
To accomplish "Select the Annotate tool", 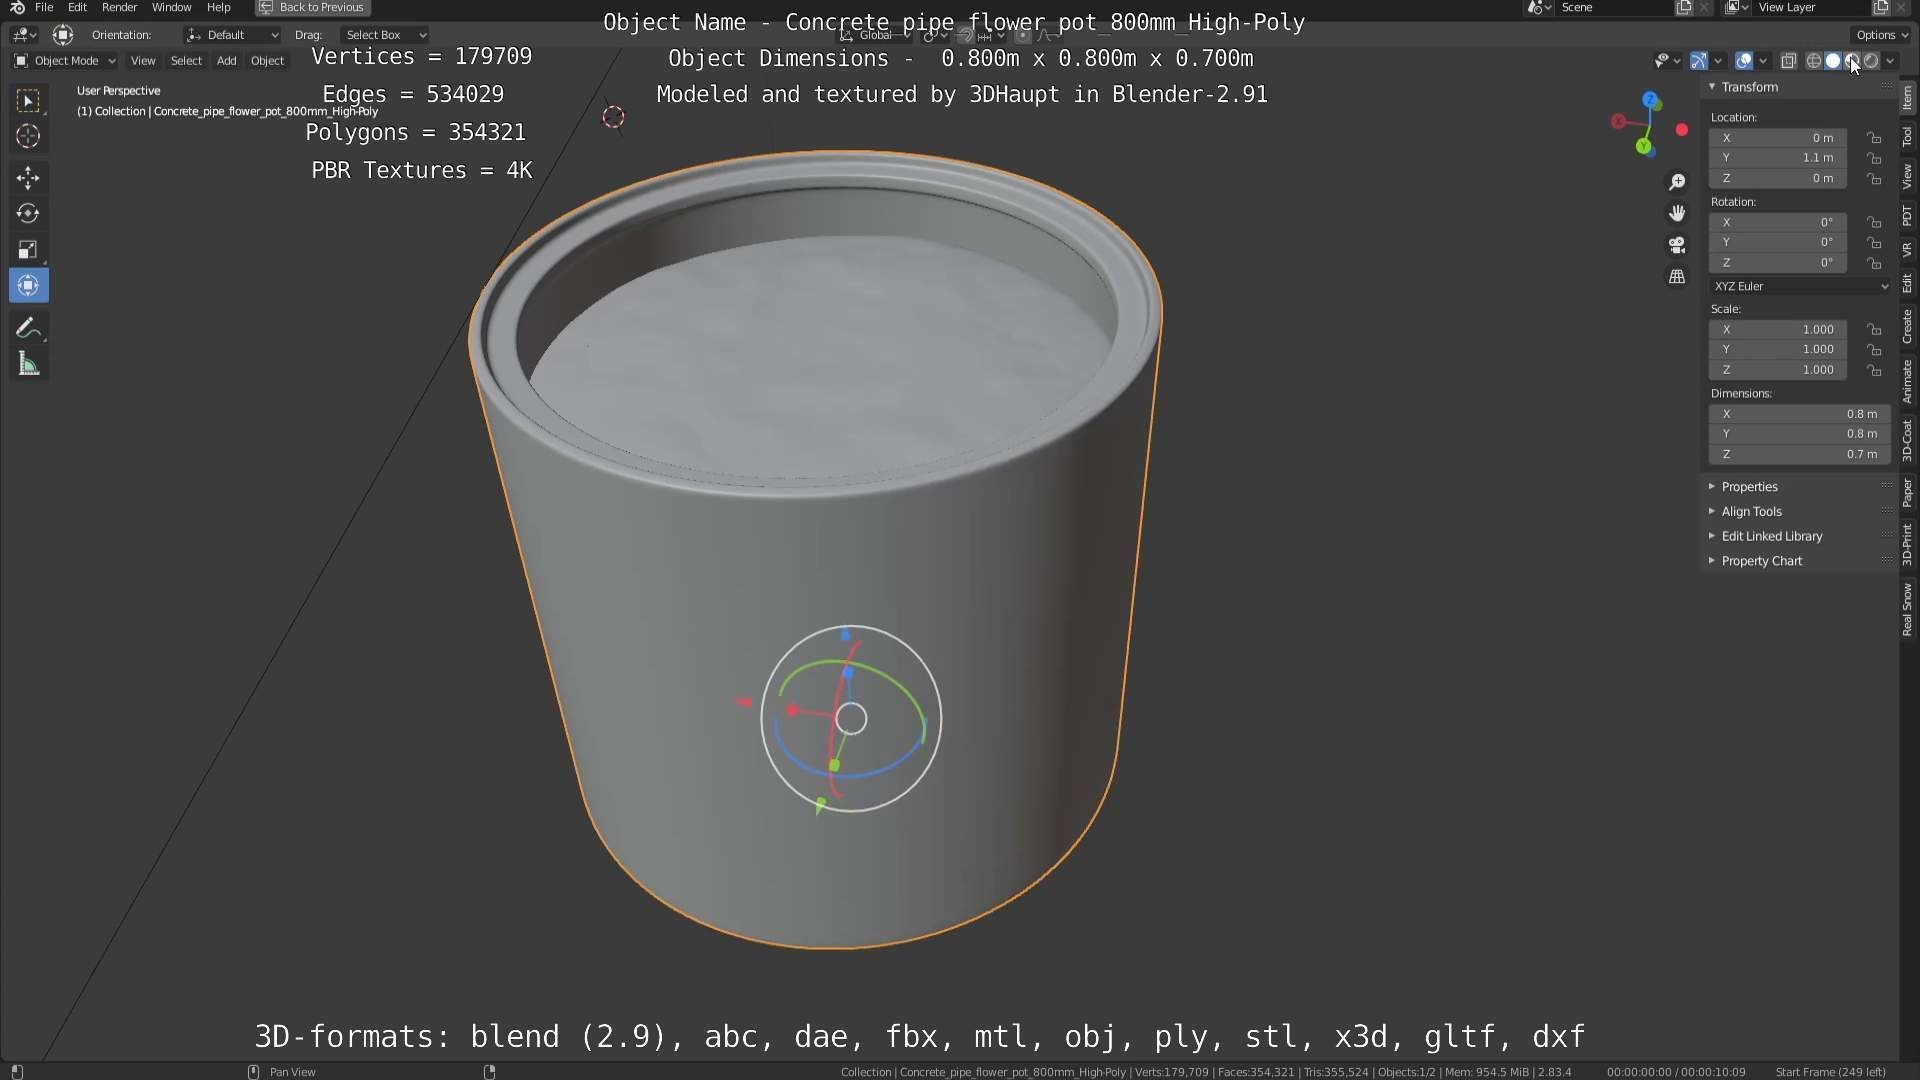I will click(x=28, y=328).
